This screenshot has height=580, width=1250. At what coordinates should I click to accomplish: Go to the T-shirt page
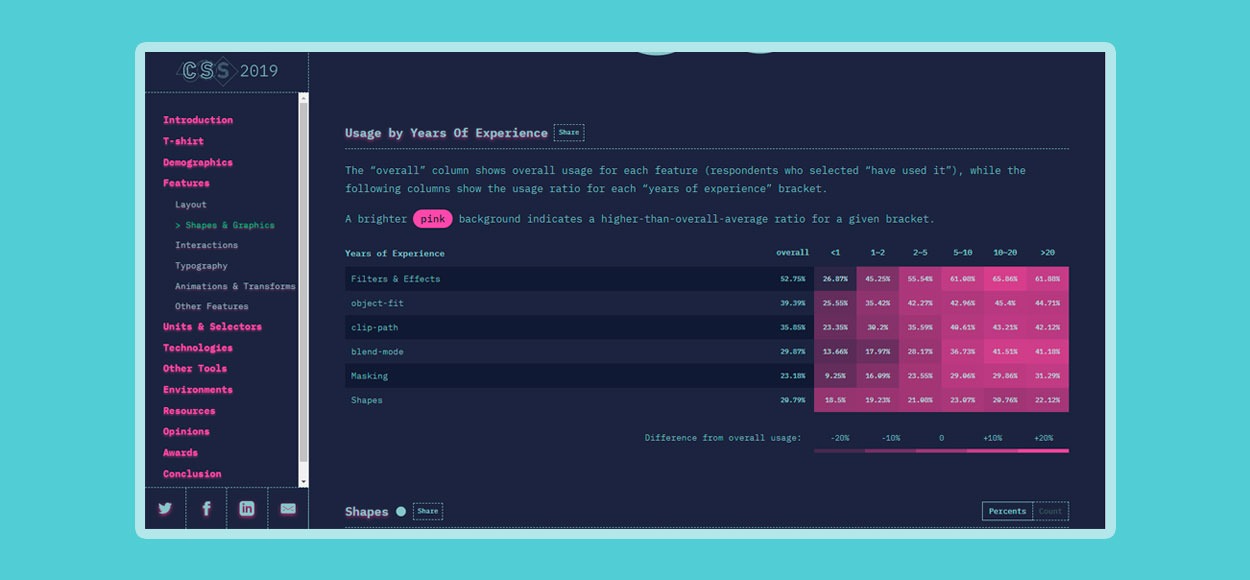tap(183, 141)
